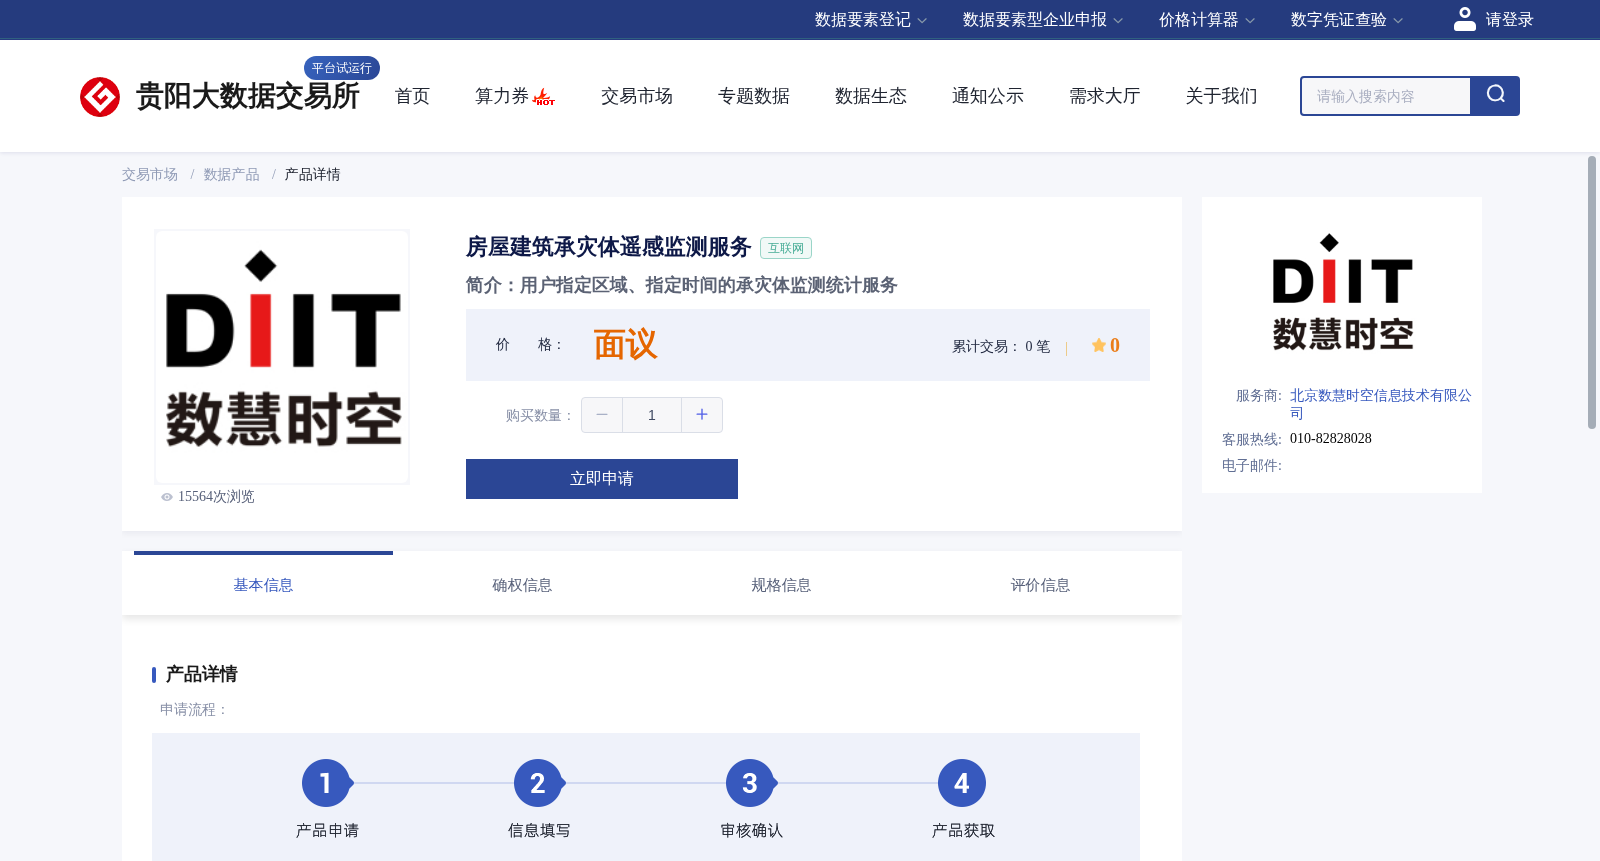Click the price text 面议
The height and width of the screenshot is (861, 1600).
pos(626,345)
